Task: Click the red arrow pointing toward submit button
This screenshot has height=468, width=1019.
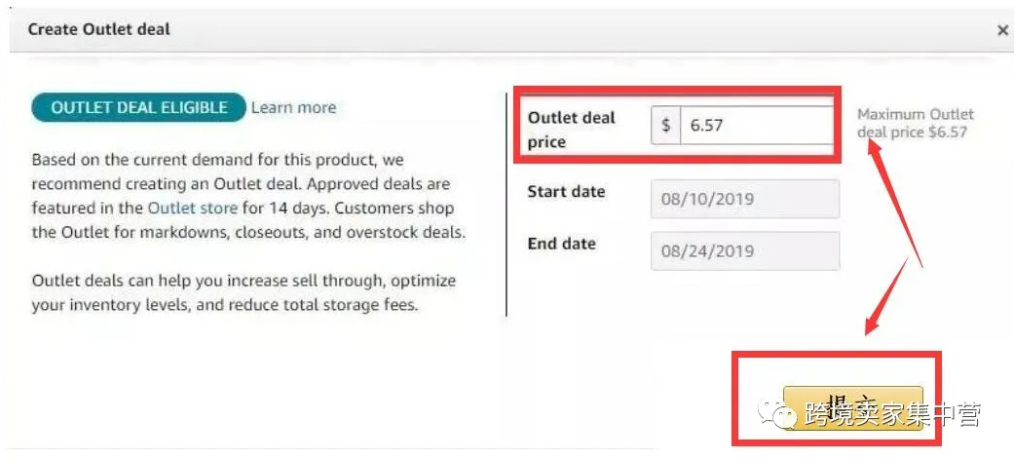Action: 888,300
